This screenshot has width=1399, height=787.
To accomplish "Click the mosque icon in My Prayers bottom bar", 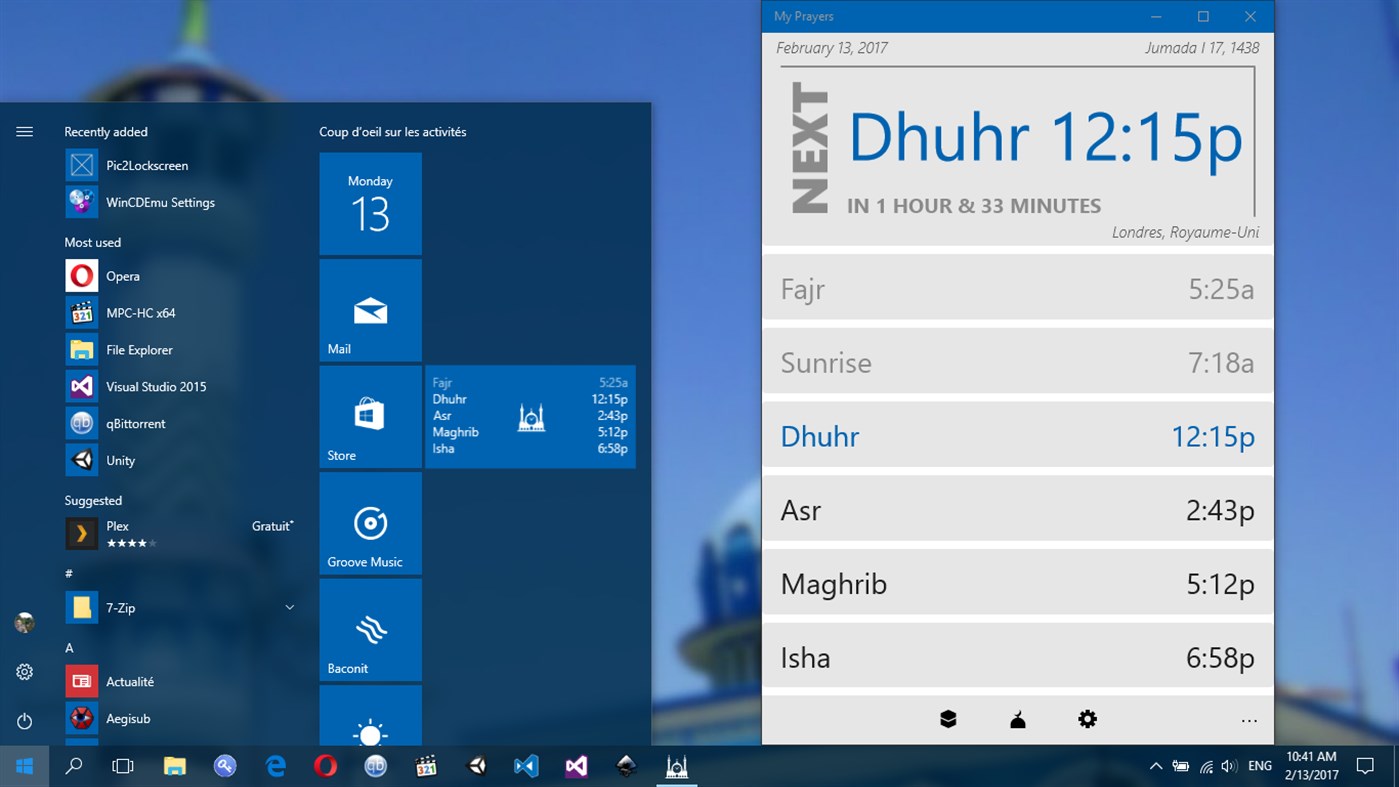I will (1017, 718).
